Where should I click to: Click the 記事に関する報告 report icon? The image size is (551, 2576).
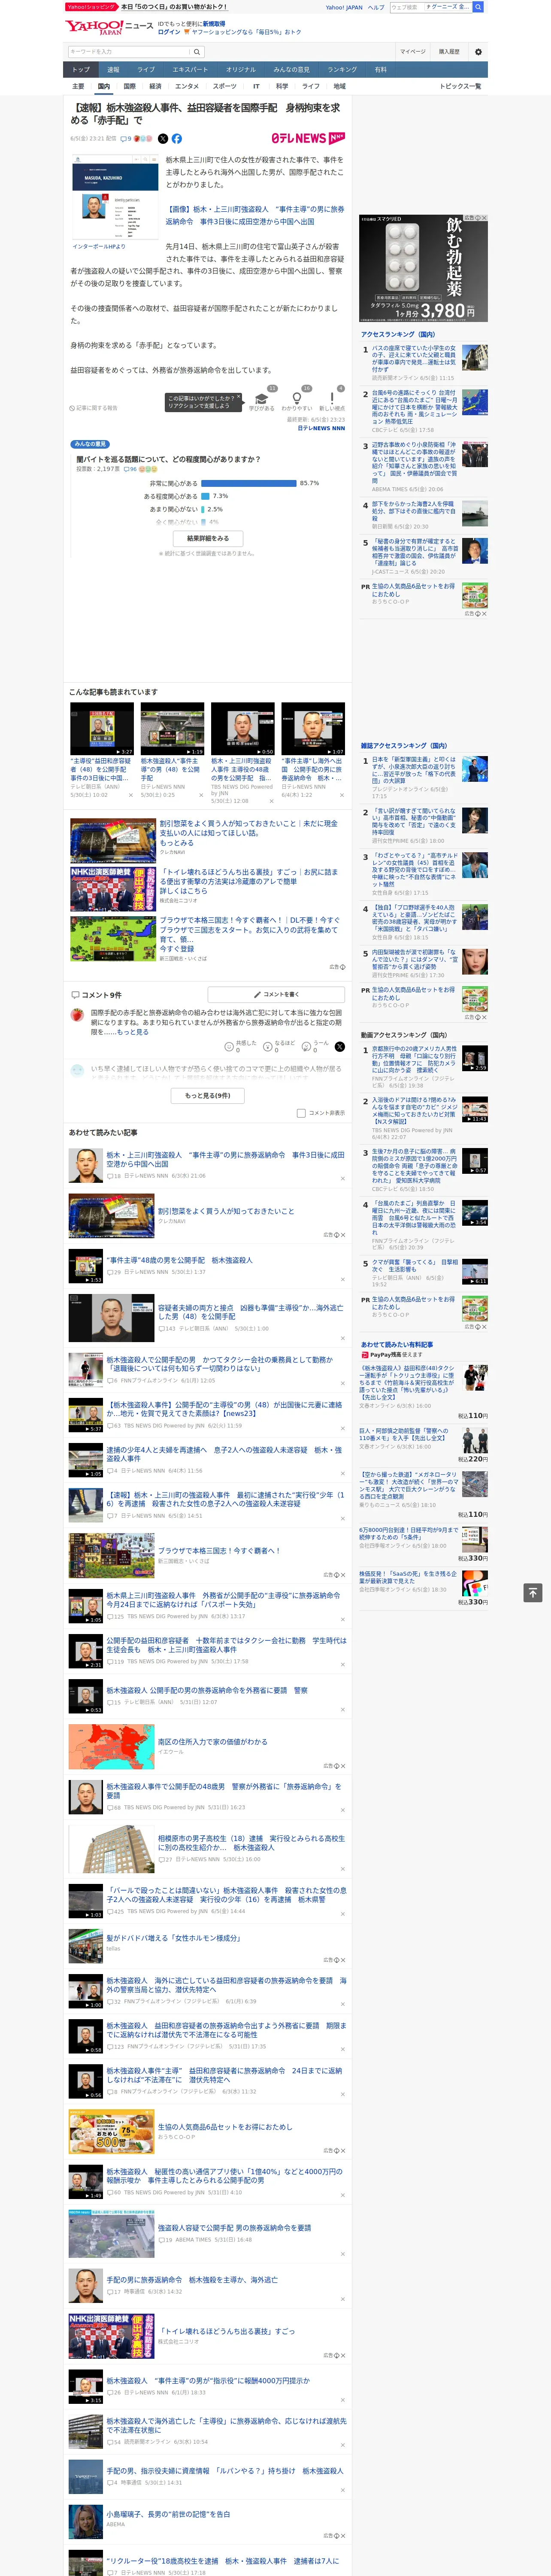94,408
